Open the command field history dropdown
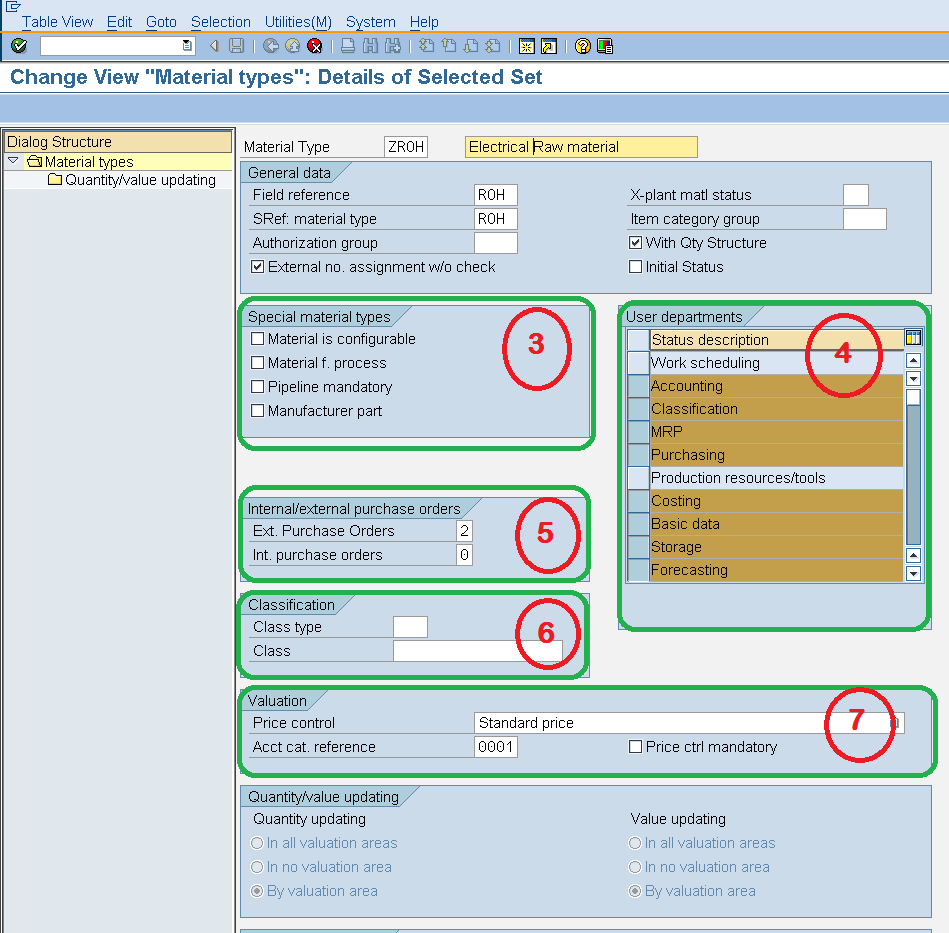 click(x=185, y=45)
